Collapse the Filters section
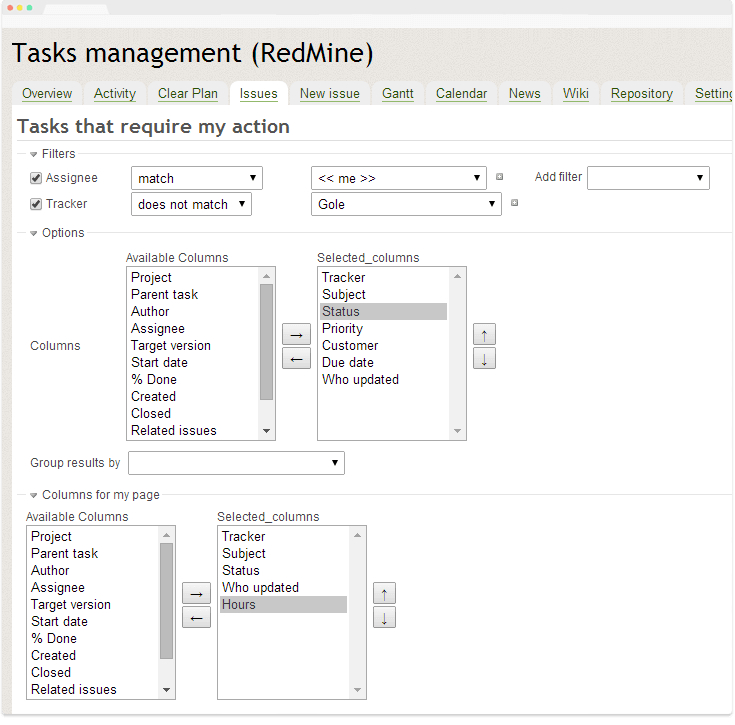Image resolution: width=735 pixels, height=725 pixels. coord(34,154)
